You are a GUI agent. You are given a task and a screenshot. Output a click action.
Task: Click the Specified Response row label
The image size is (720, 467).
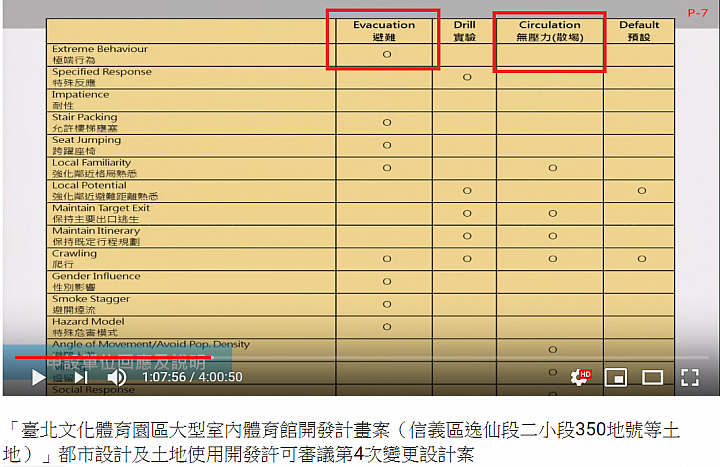[x=101, y=77]
